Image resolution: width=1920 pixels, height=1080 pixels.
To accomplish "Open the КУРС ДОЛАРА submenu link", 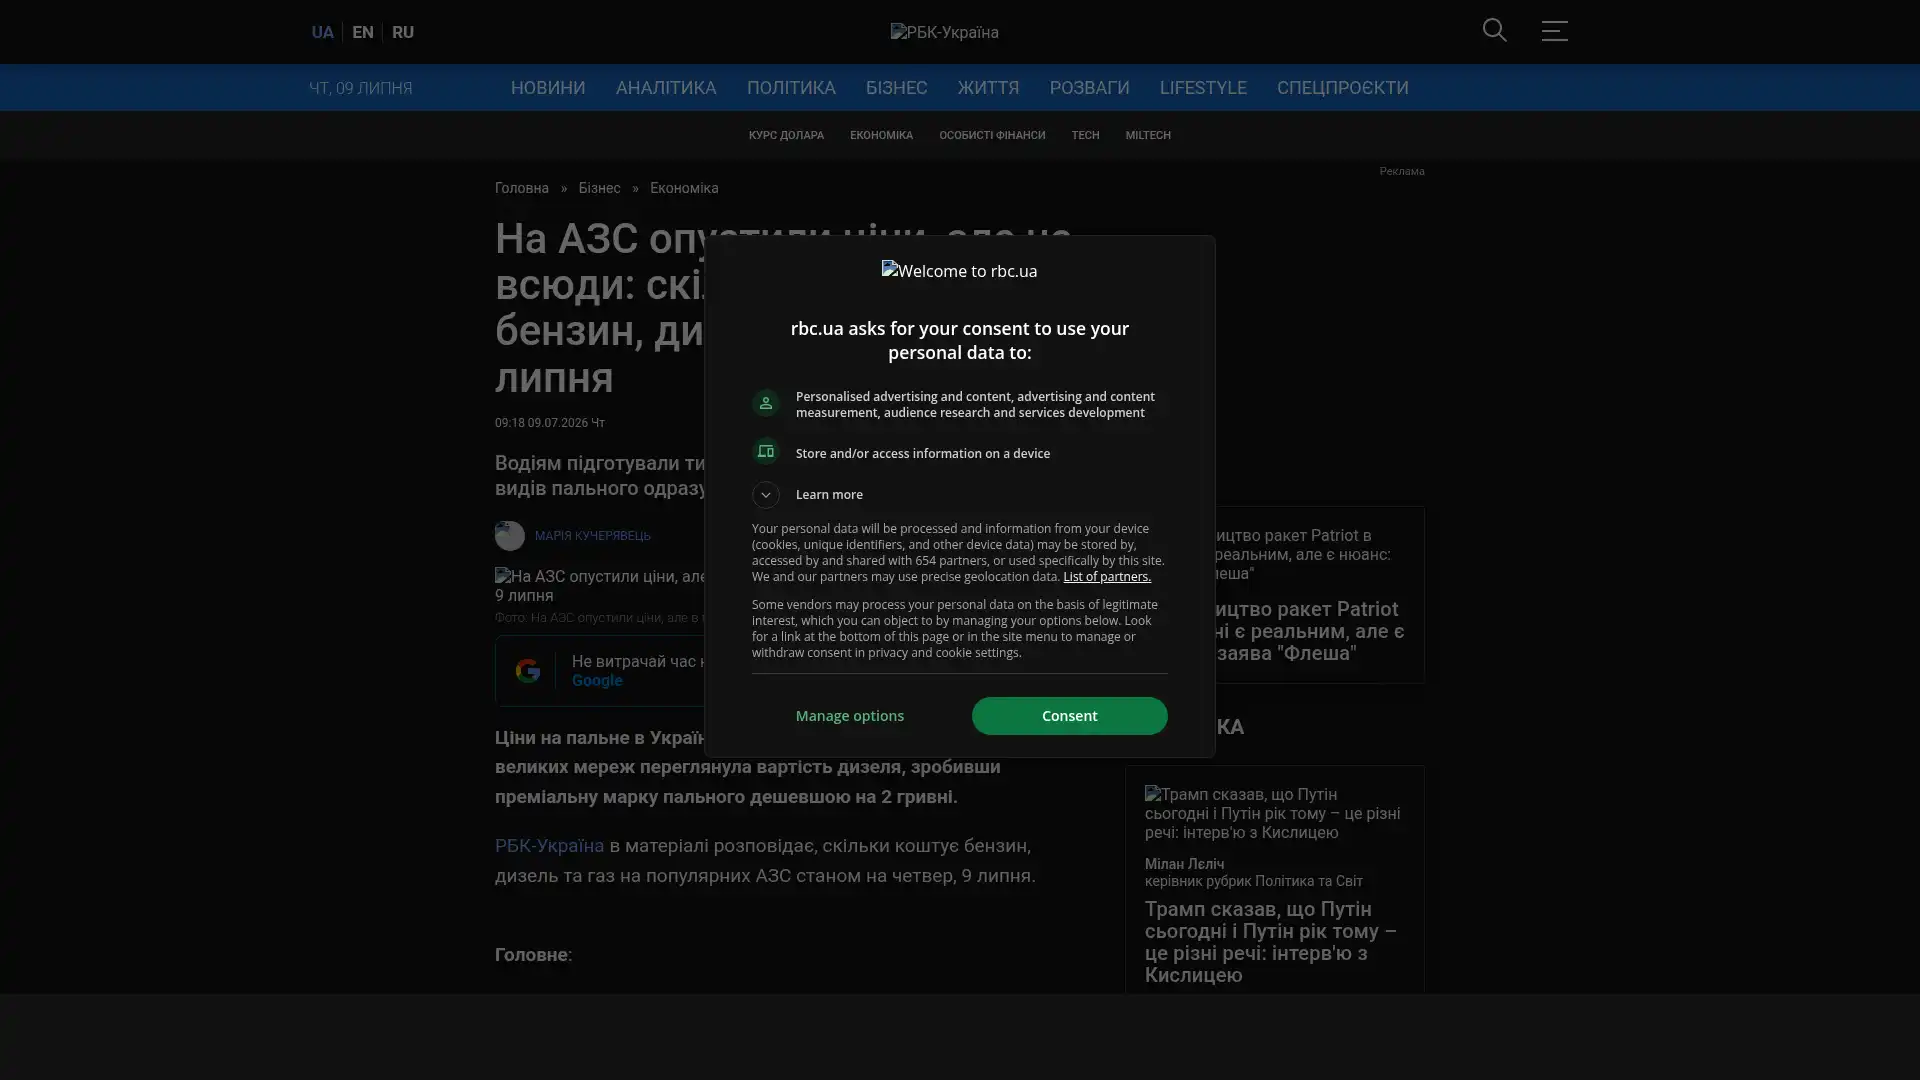I will pyautogui.click(x=786, y=135).
